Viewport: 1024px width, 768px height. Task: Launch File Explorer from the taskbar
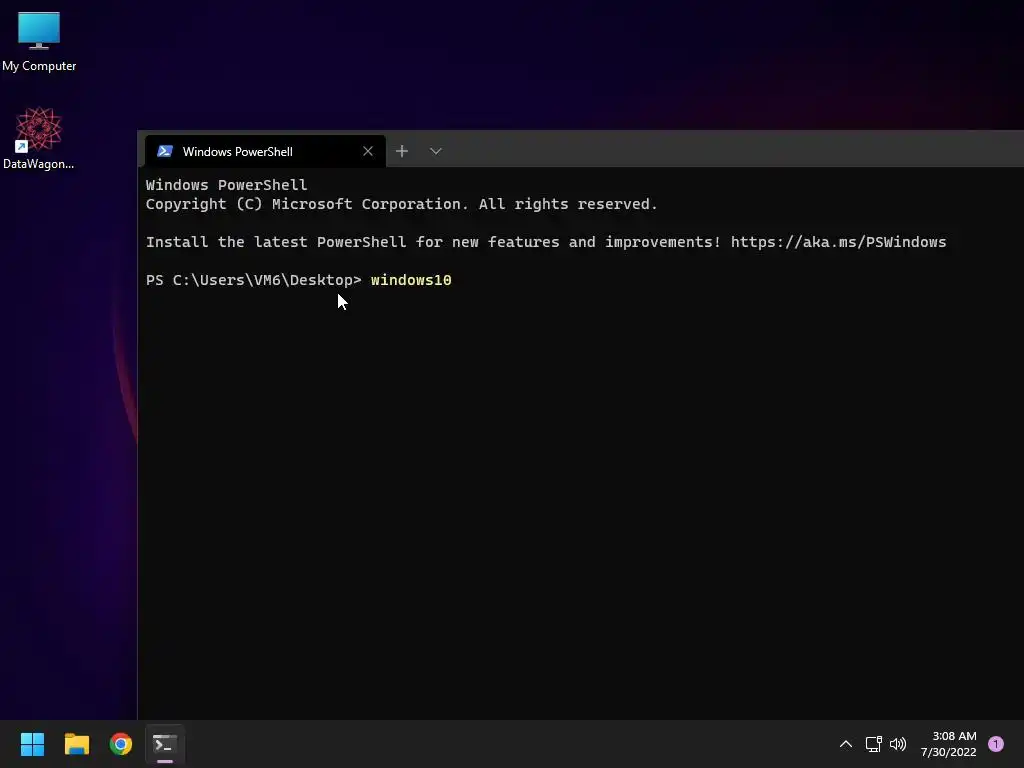coord(76,744)
